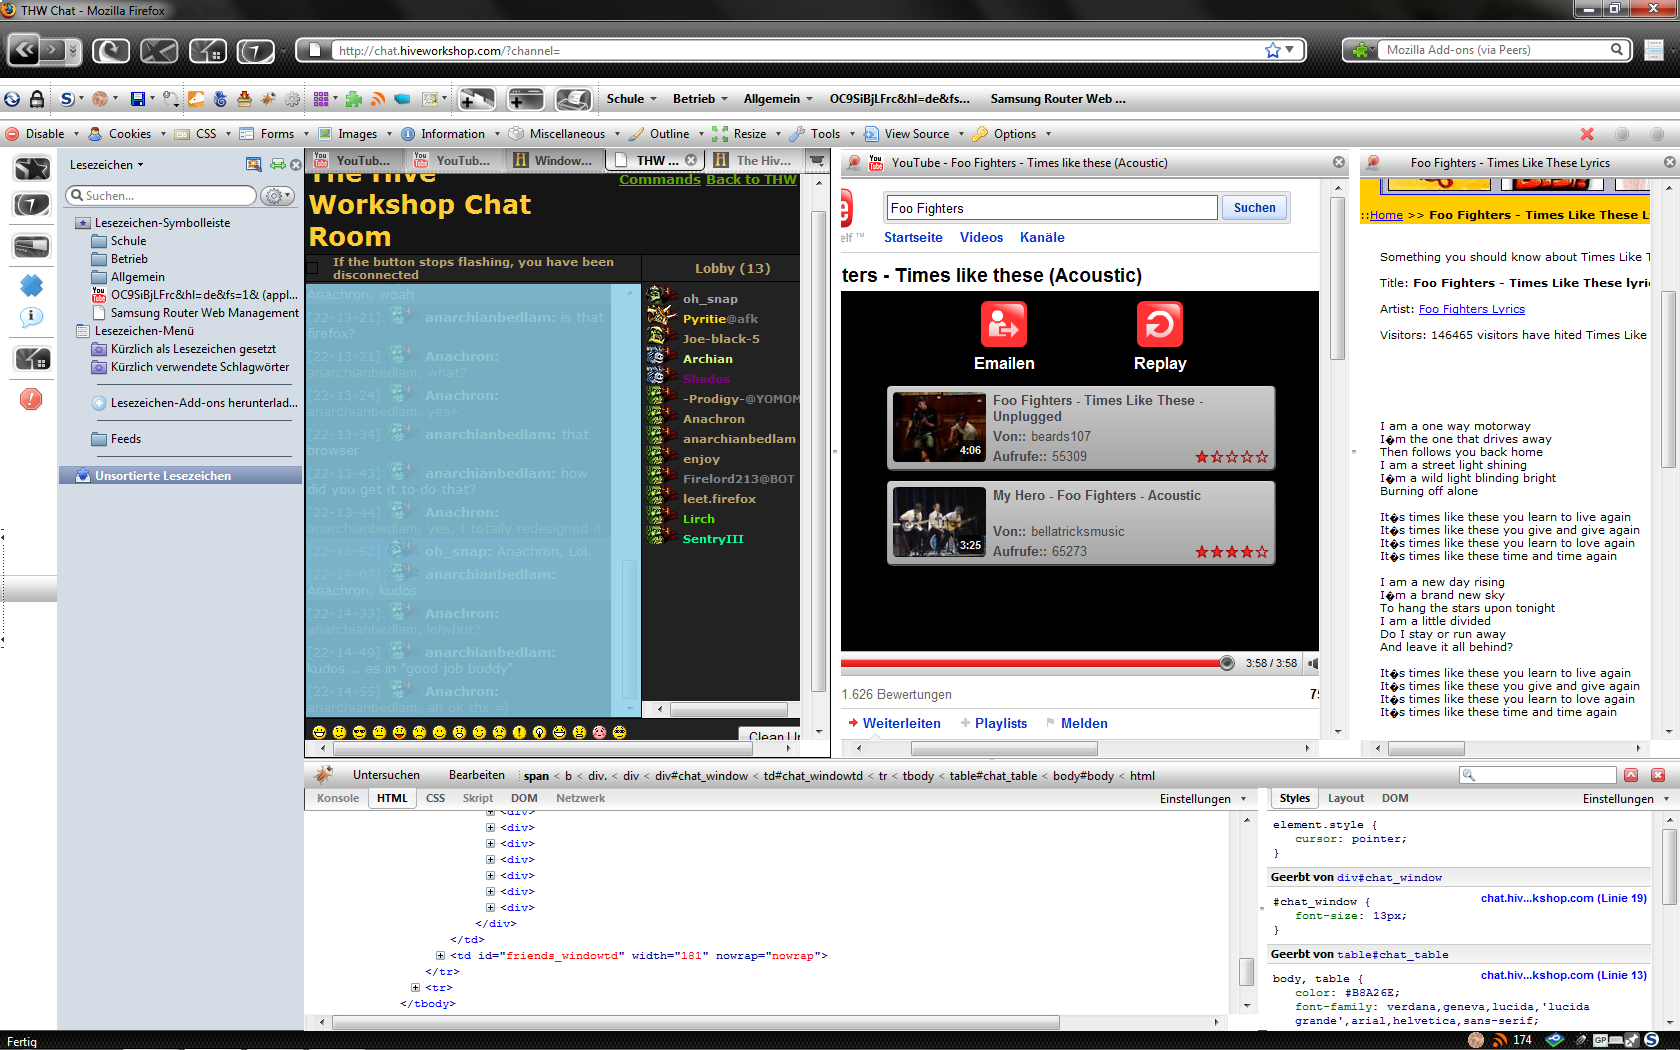Click the blue floppy disk save icon

tap(138, 99)
